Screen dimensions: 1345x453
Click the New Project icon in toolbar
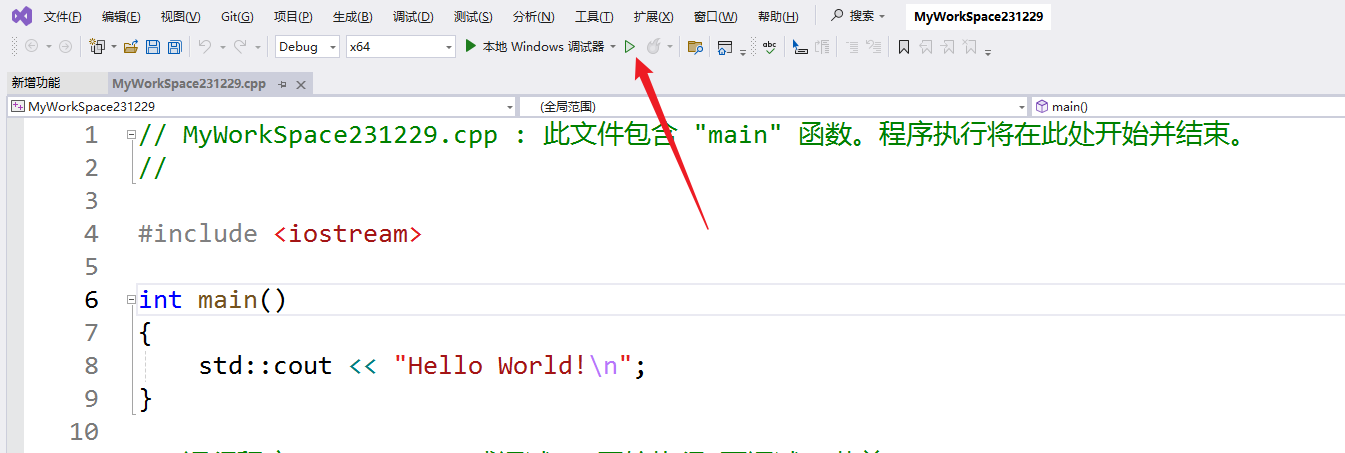97,46
